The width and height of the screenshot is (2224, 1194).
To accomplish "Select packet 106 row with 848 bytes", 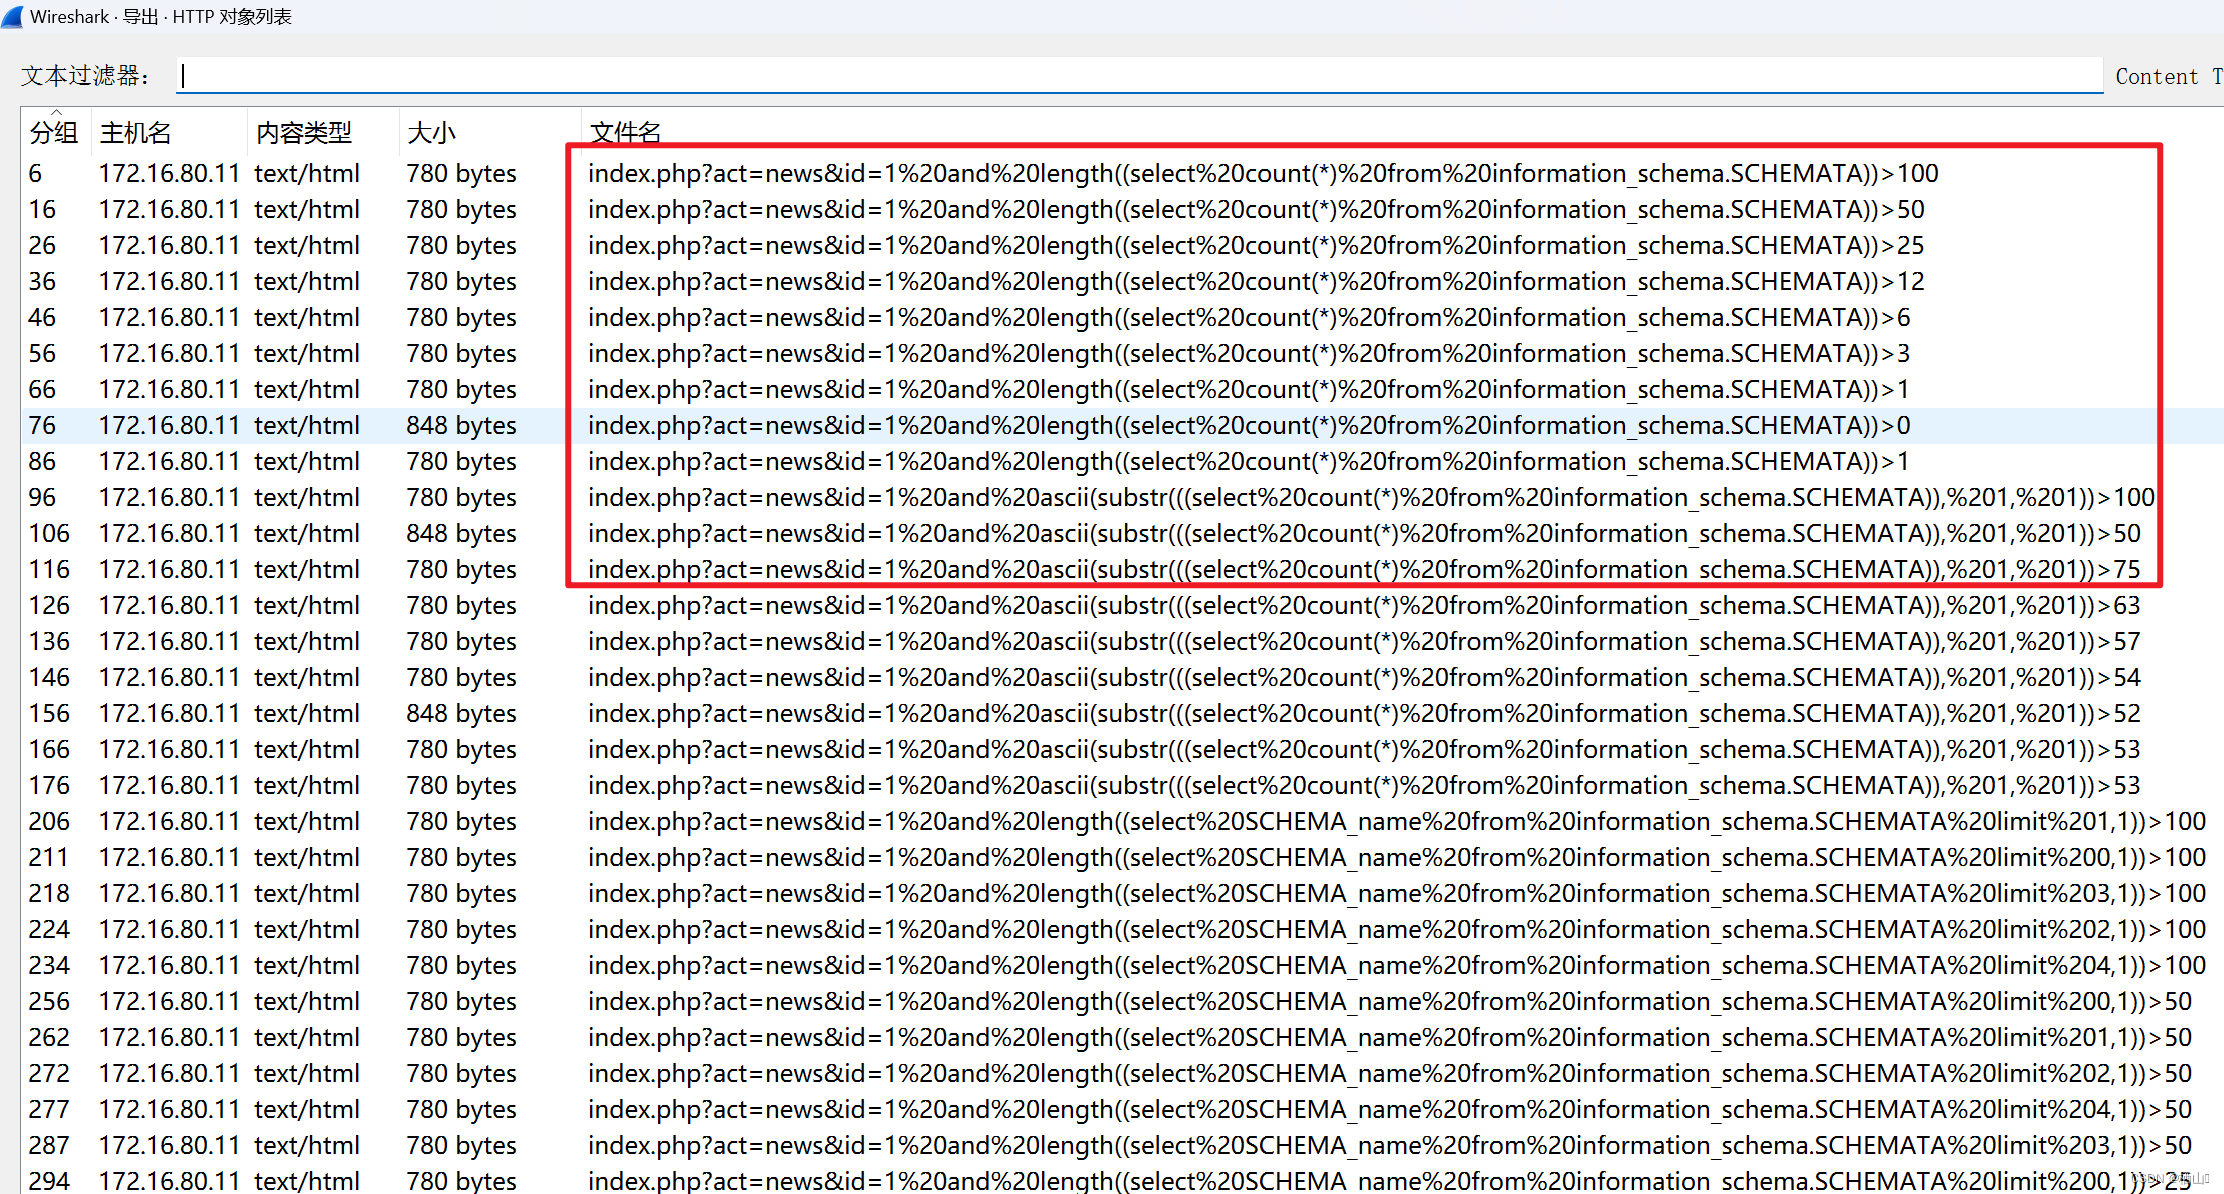I will point(1122,533).
